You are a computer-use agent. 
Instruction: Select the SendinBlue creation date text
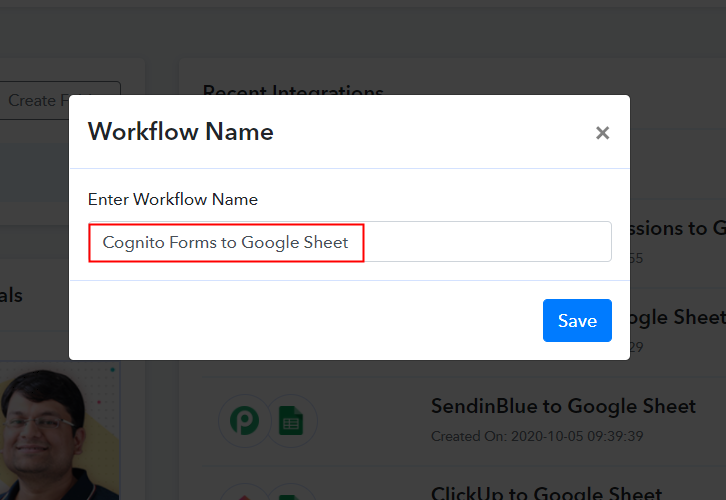click(537, 436)
